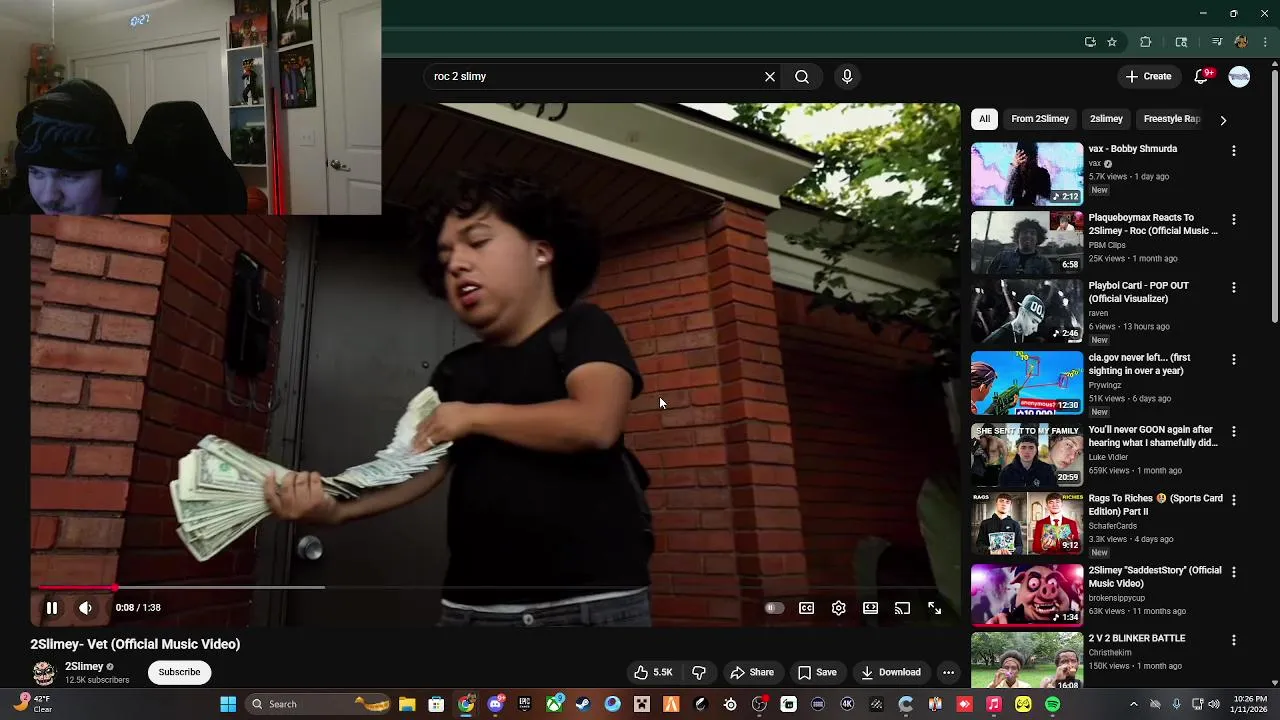Viewport: 1280px width, 720px height.
Task: Download the current video
Action: click(x=891, y=672)
